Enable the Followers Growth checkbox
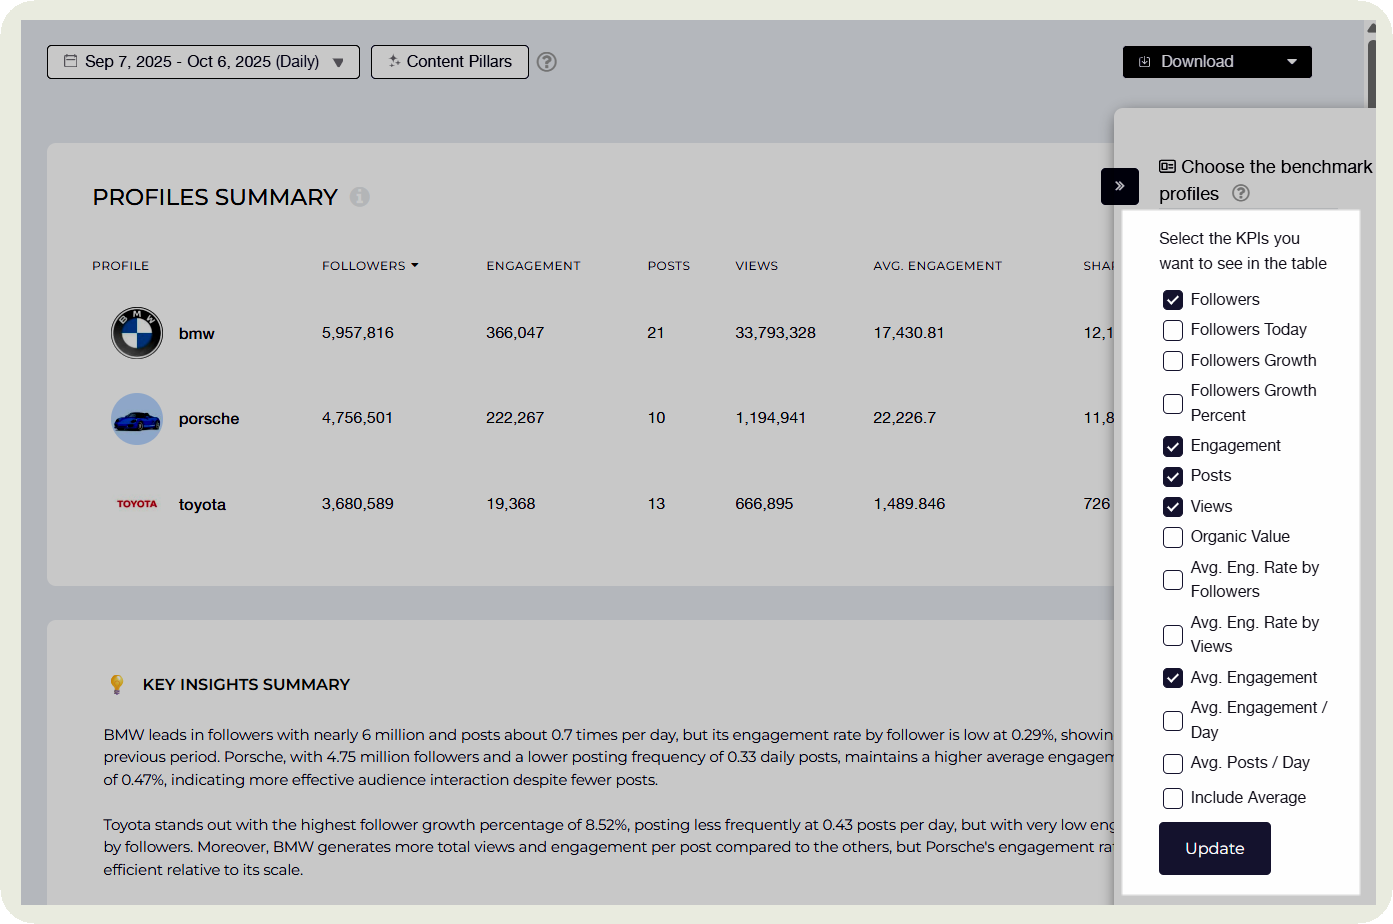Viewport: 1393px width, 924px height. [1173, 361]
